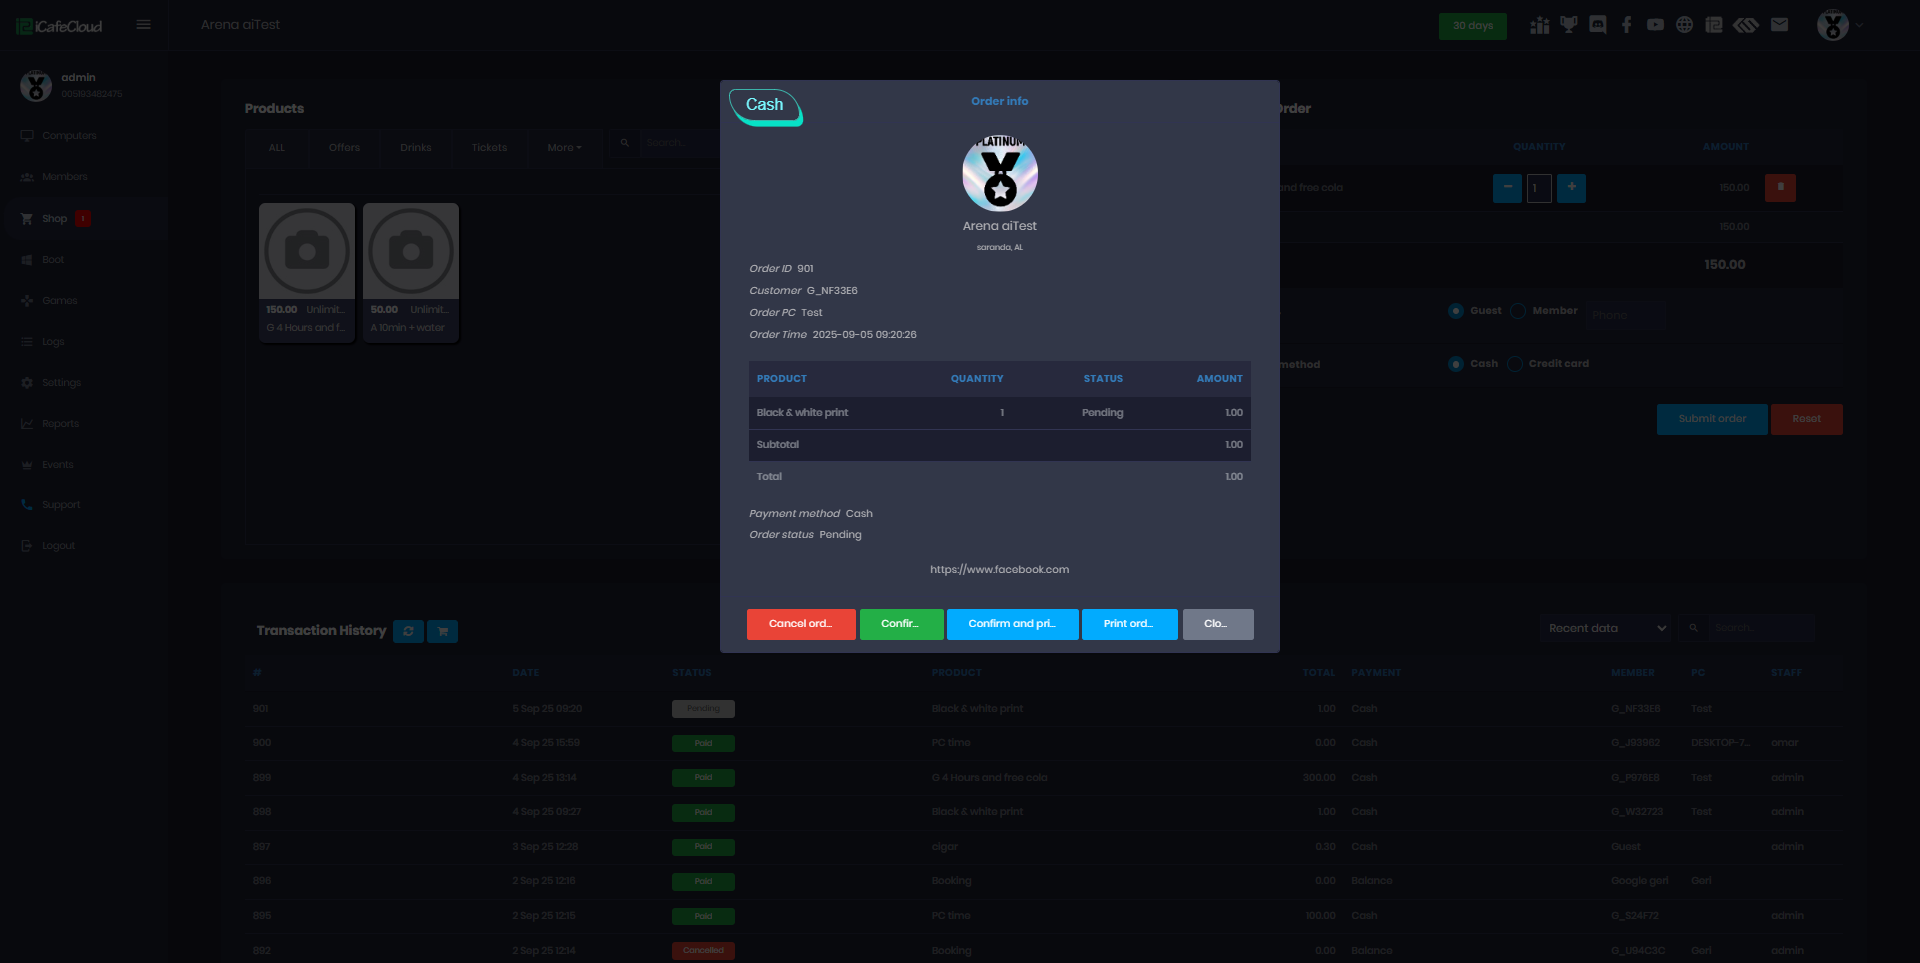The height and width of the screenshot is (963, 1920).
Task: Open Support in the sidebar
Action: (x=61, y=505)
